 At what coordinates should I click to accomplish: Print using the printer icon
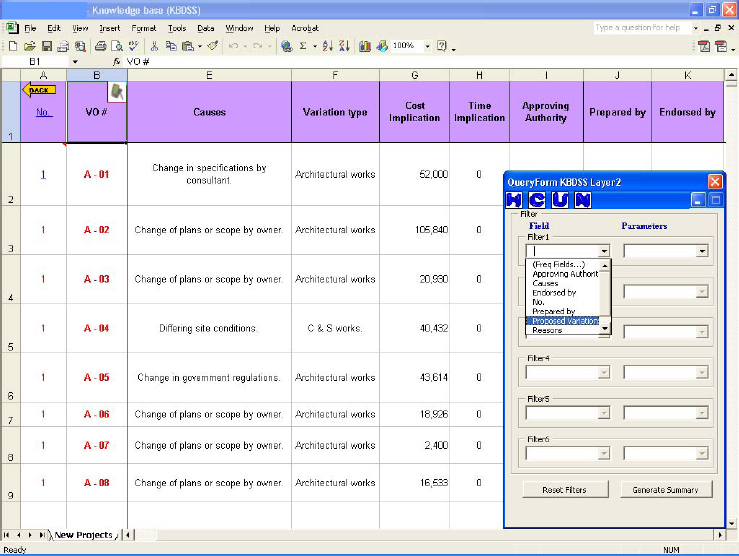click(x=100, y=46)
